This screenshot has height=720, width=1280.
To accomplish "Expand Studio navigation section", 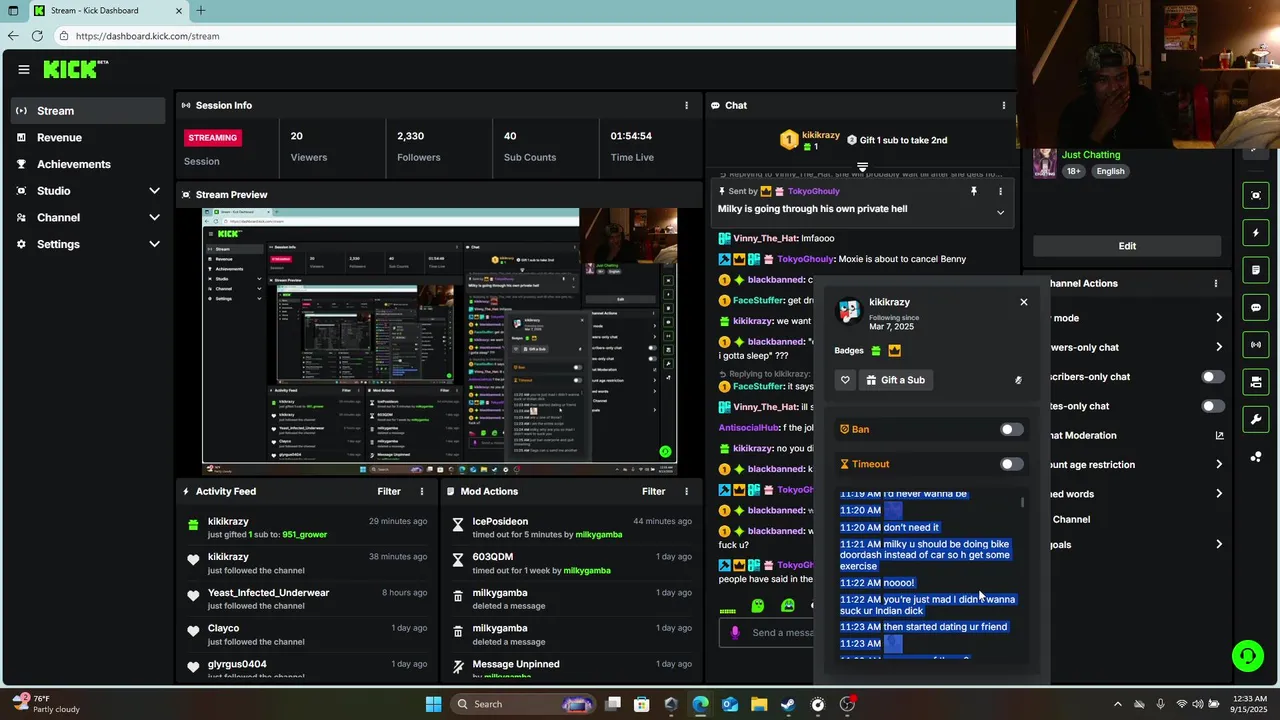I will pos(88,191).
